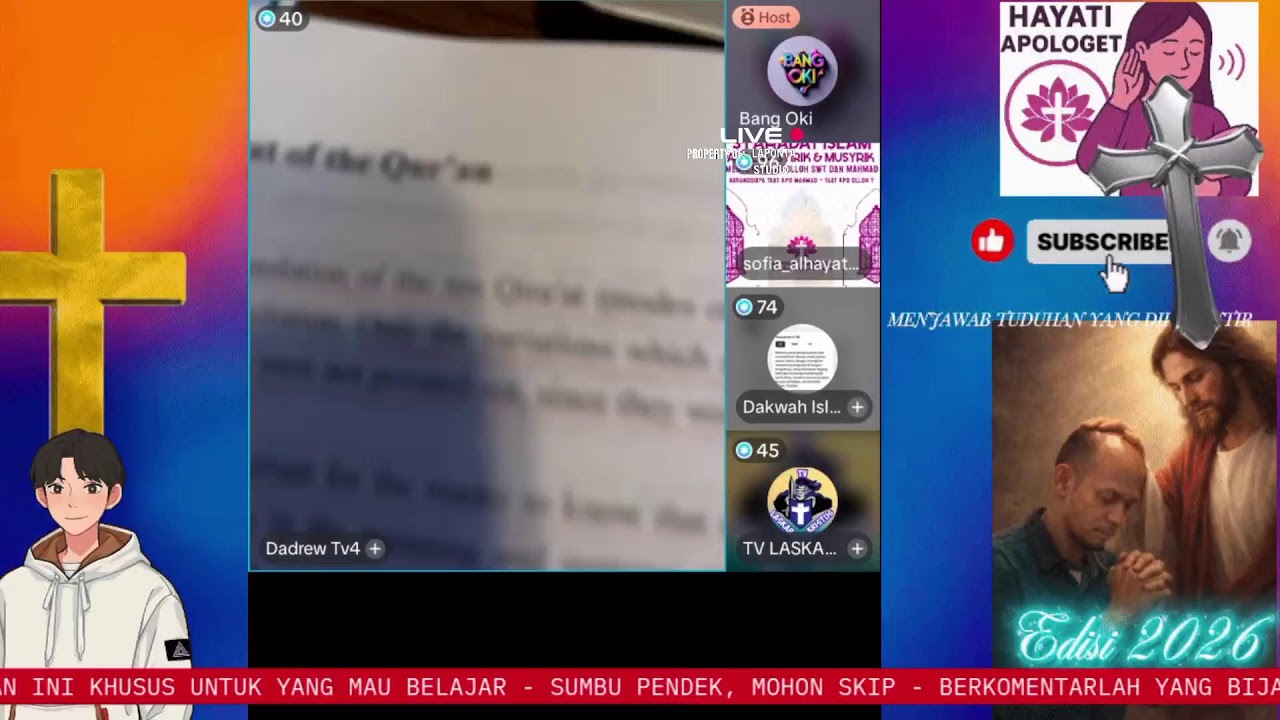Follow TV LASKA... with the plus icon
This screenshot has width=1280, height=720.
point(857,548)
